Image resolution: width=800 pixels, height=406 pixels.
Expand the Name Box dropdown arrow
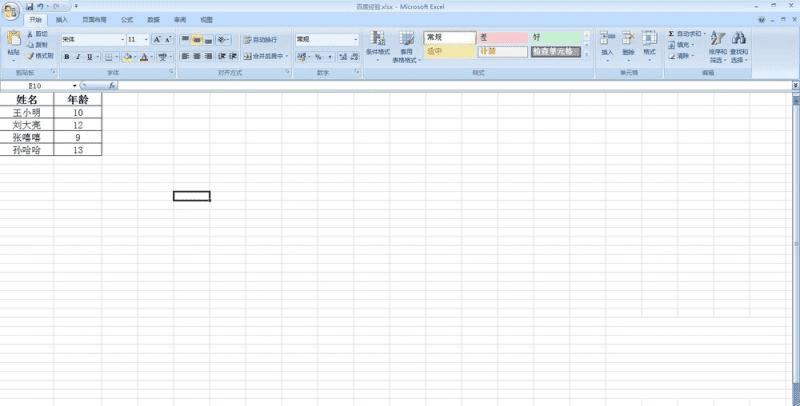[74, 86]
